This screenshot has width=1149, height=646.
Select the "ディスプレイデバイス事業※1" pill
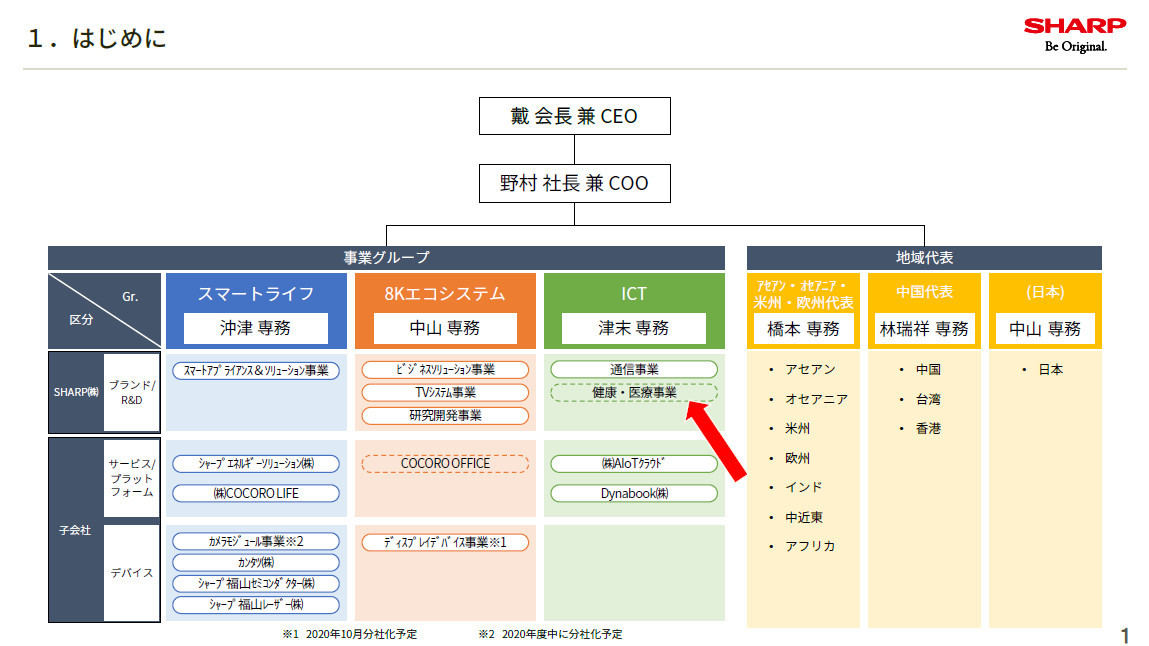click(x=445, y=543)
